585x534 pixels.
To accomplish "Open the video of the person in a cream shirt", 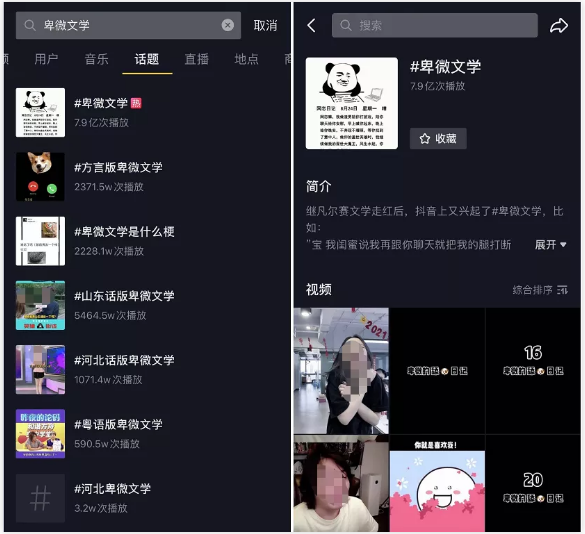I will tap(341, 484).
